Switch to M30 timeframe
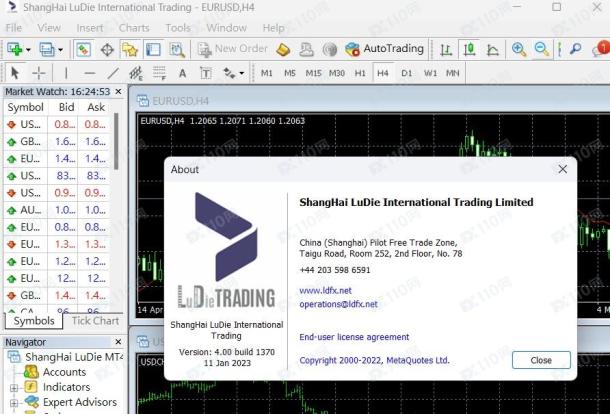This screenshot has width=610, height=414. click(x=337, y=73)
